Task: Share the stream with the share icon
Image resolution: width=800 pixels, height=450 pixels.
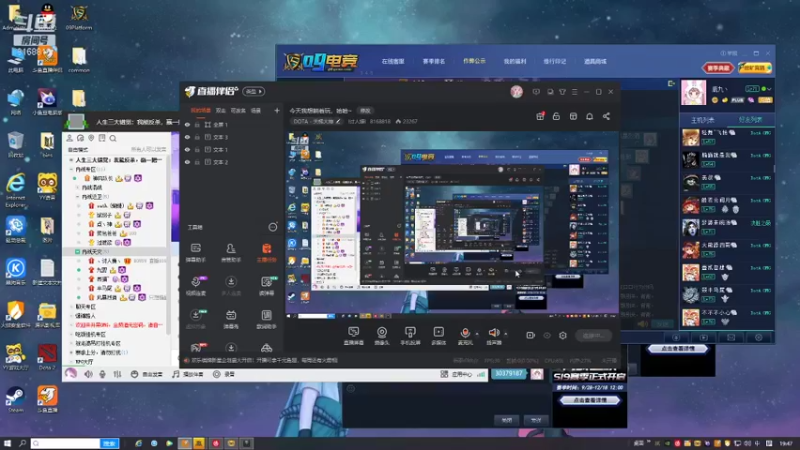Action: click(x=606, y=116)
